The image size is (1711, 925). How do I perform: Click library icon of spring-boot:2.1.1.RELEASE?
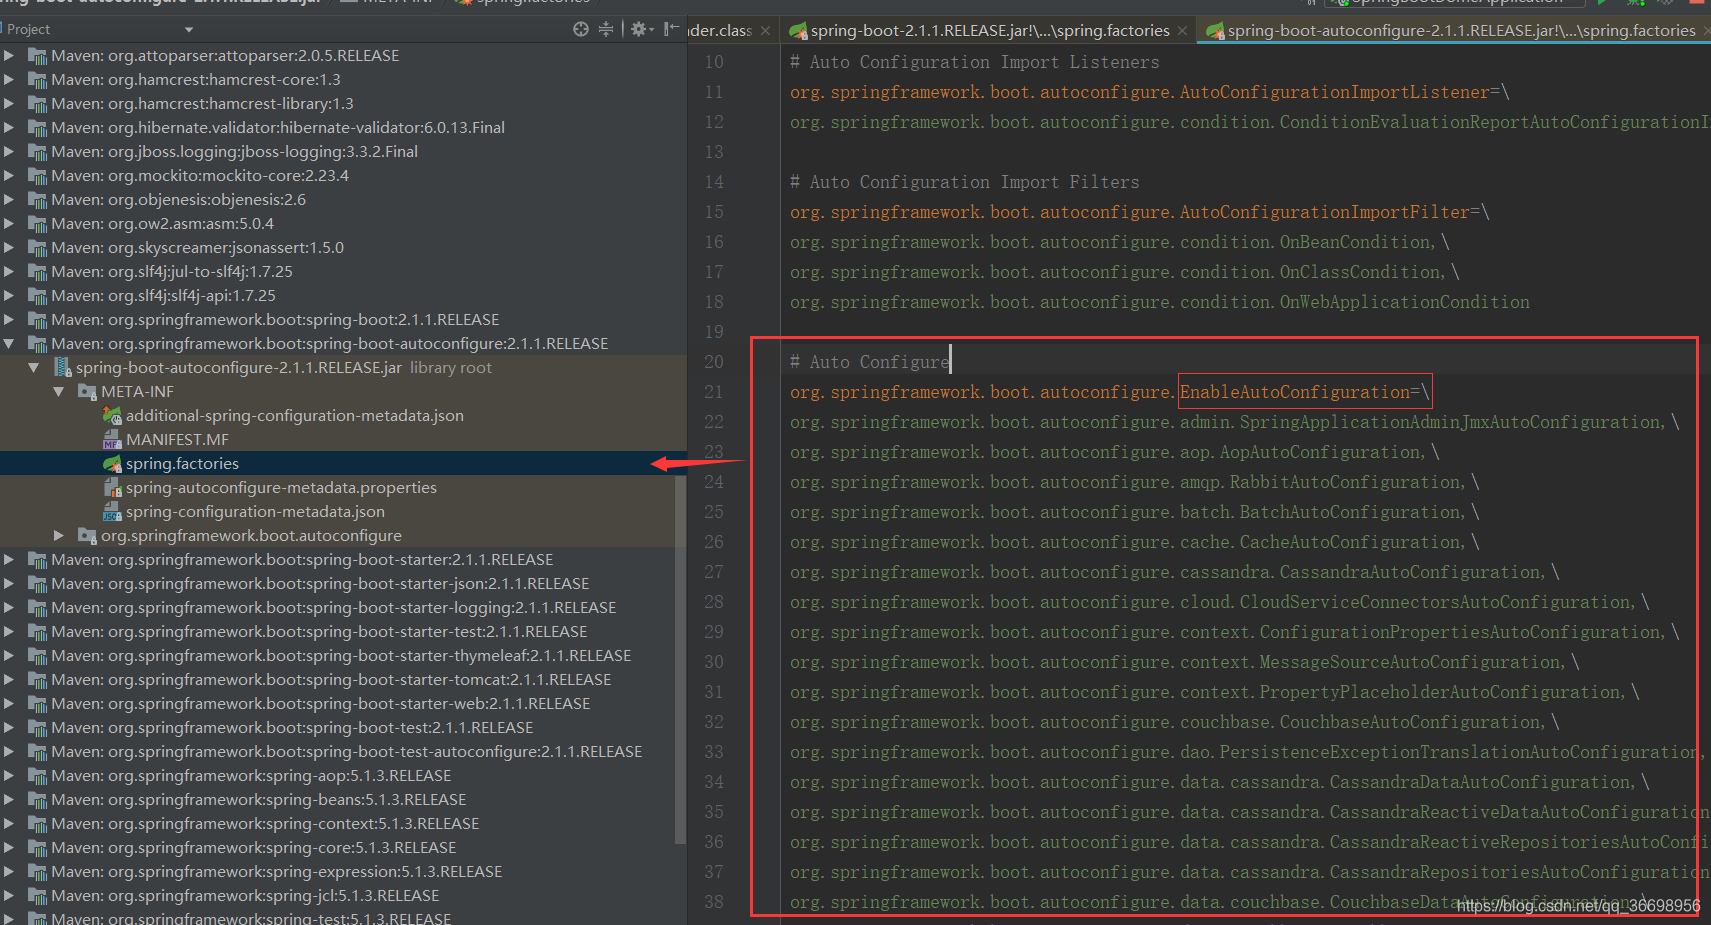pyautogui.click(x=38, y=320)
